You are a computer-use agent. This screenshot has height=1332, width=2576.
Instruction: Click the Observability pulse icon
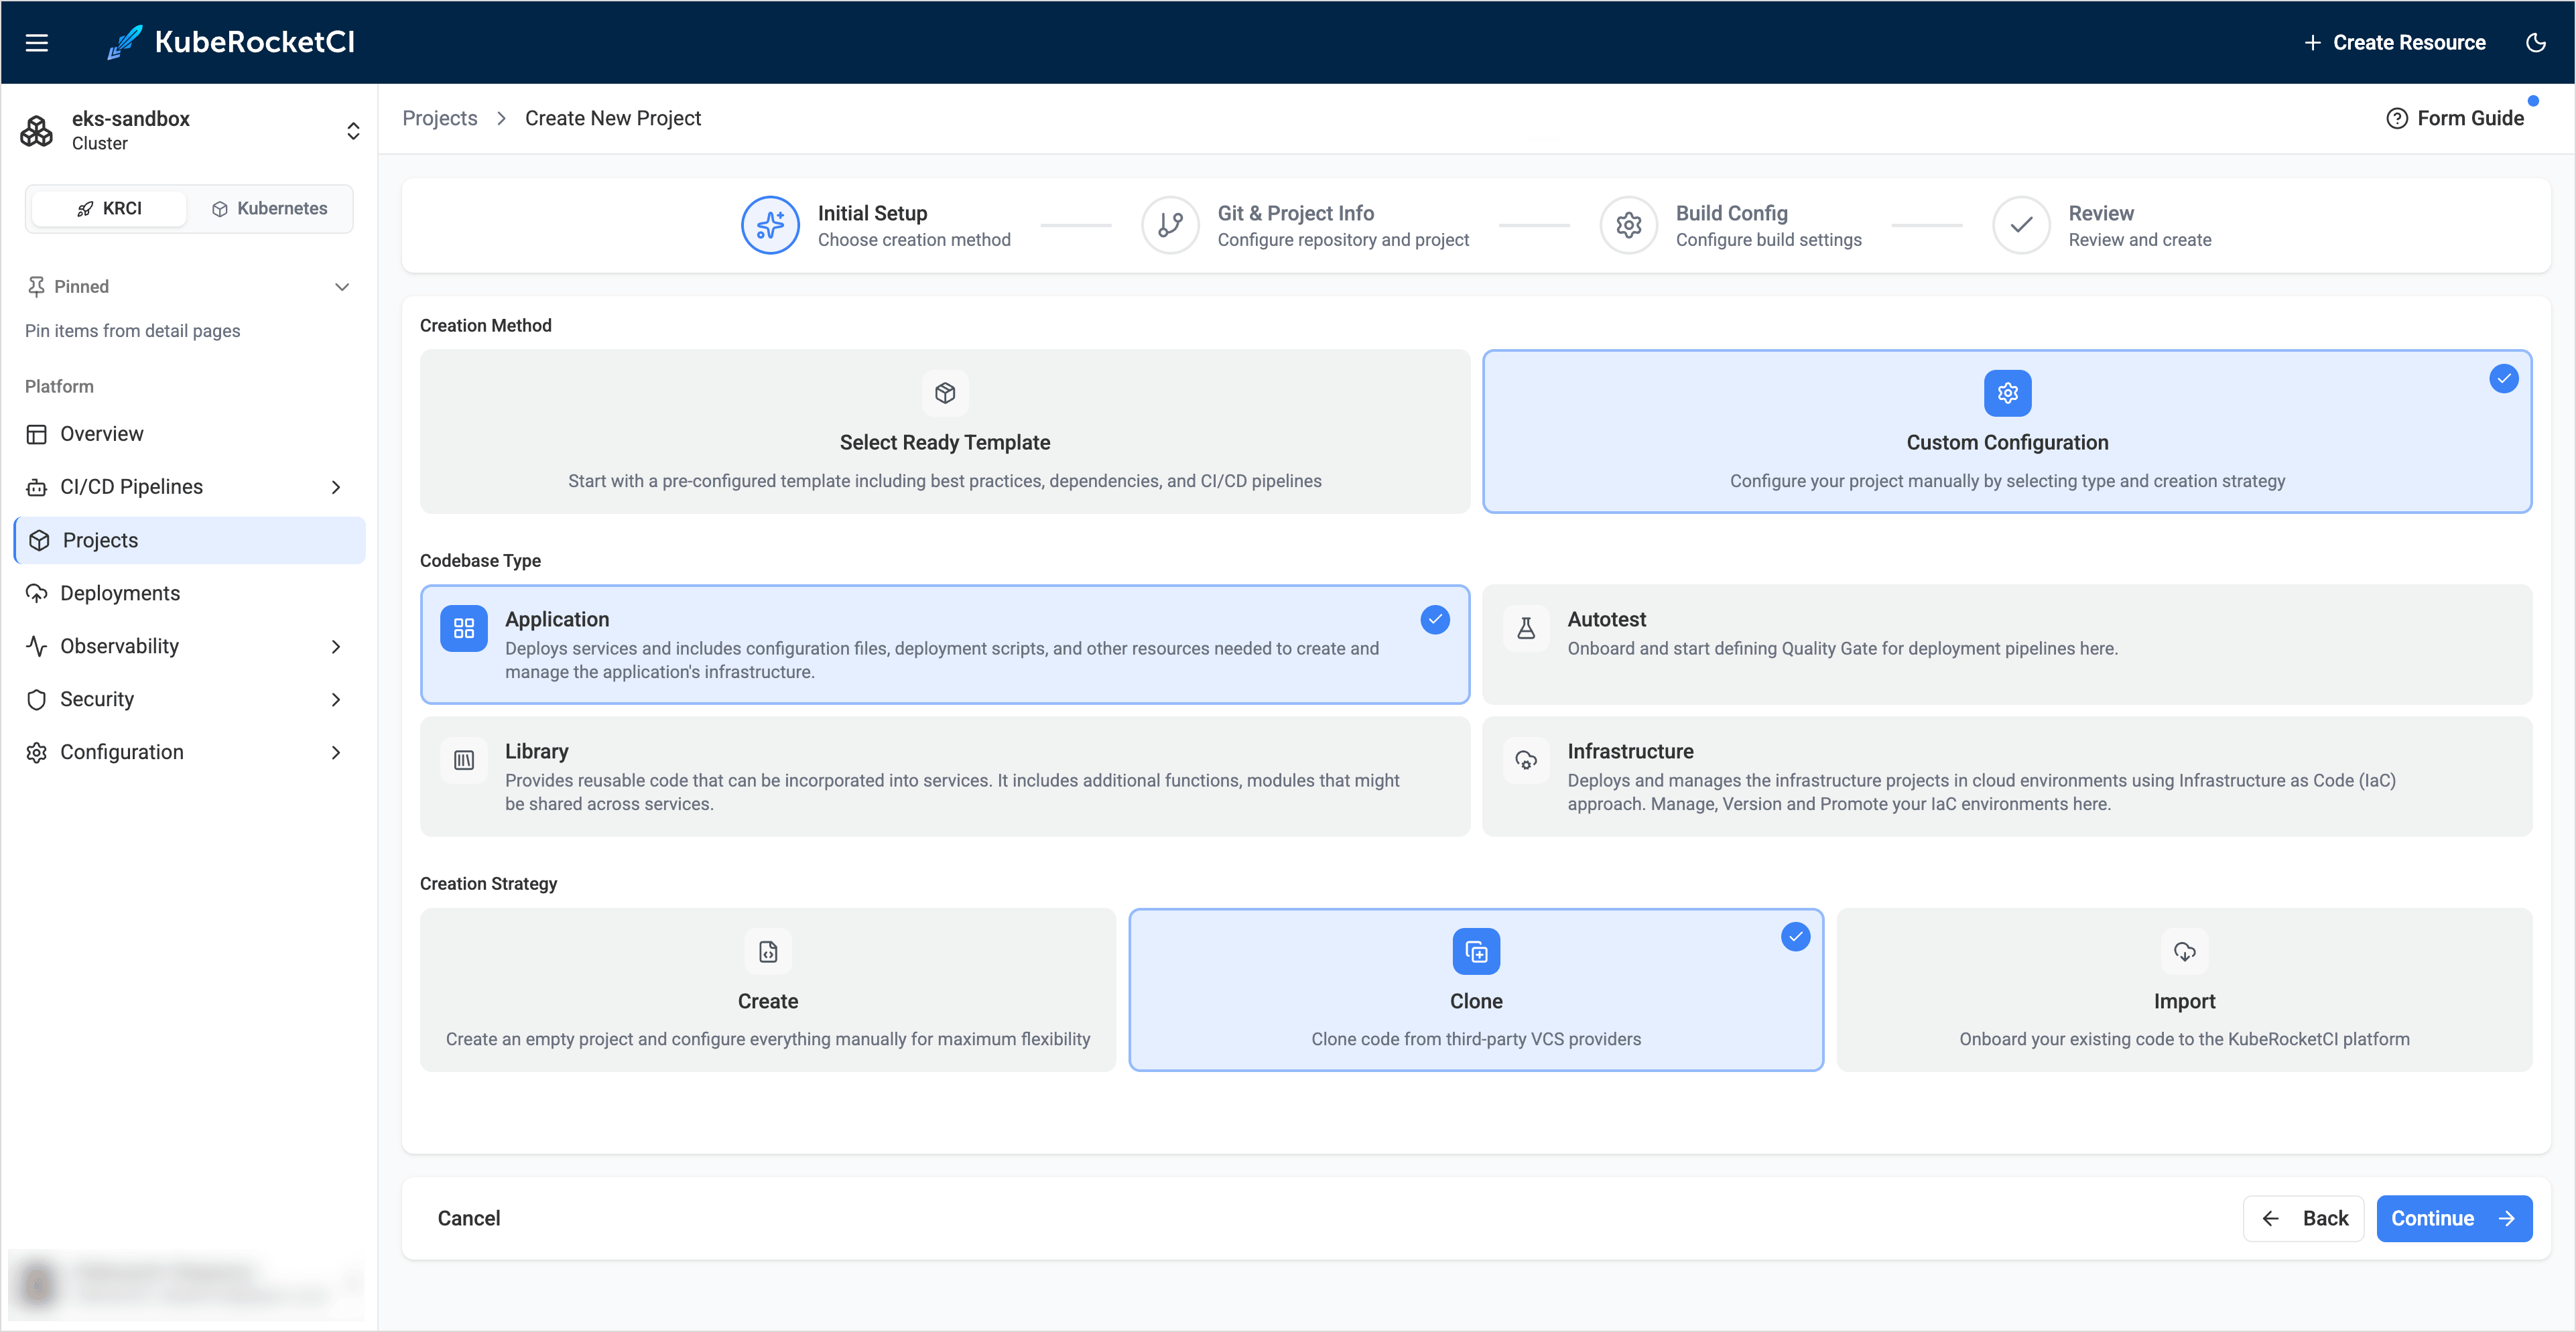pos(37,646)
